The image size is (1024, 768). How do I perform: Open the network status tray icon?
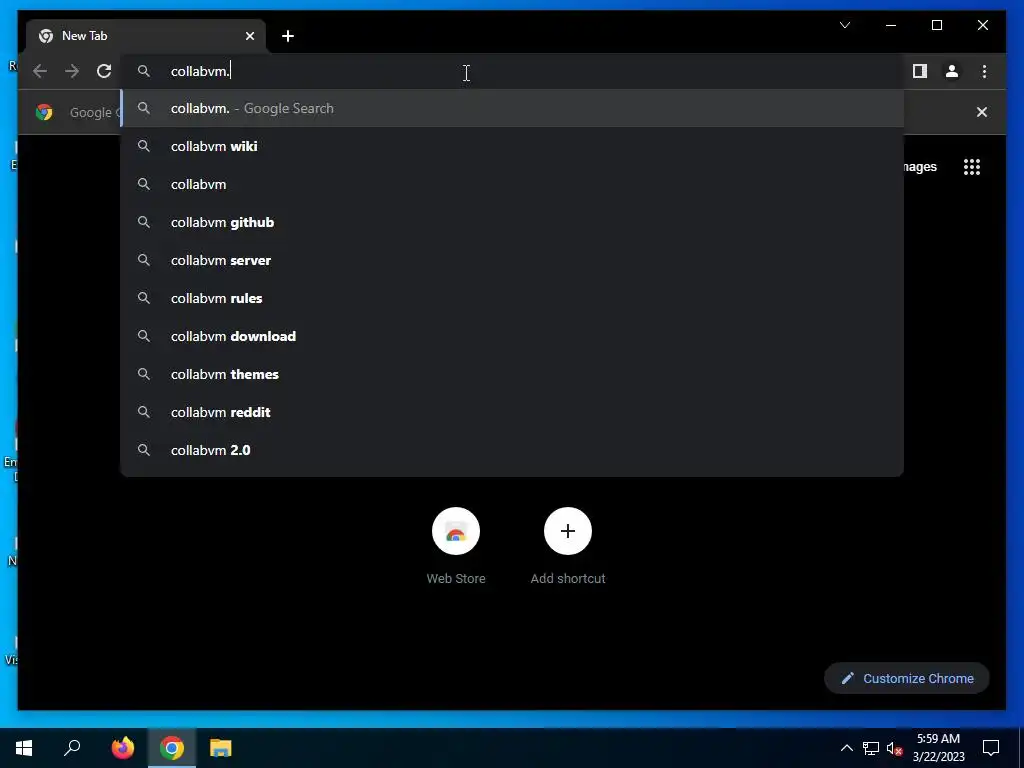(871, 748)
